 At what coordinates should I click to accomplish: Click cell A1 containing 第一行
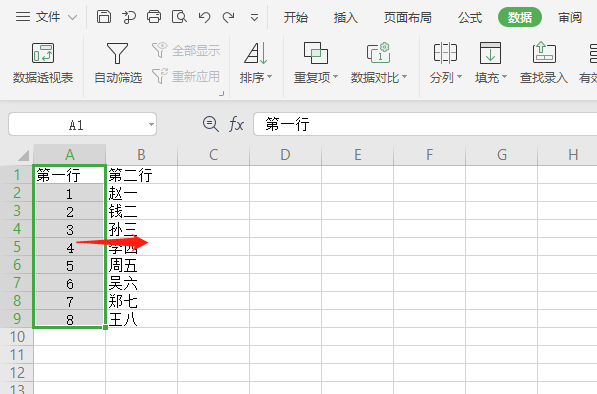point(69,175)
